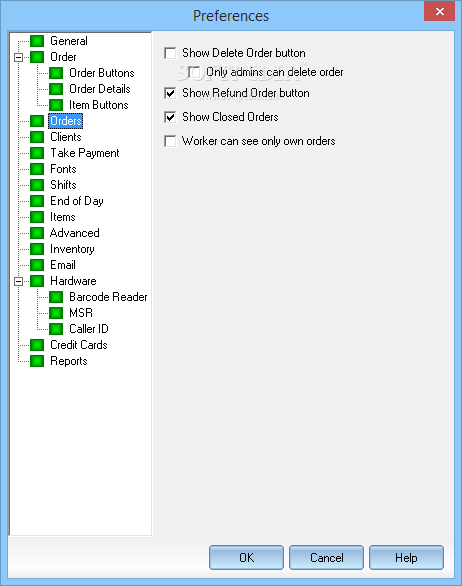Toggle Only admins can delete order checkbox

[194, 72]
